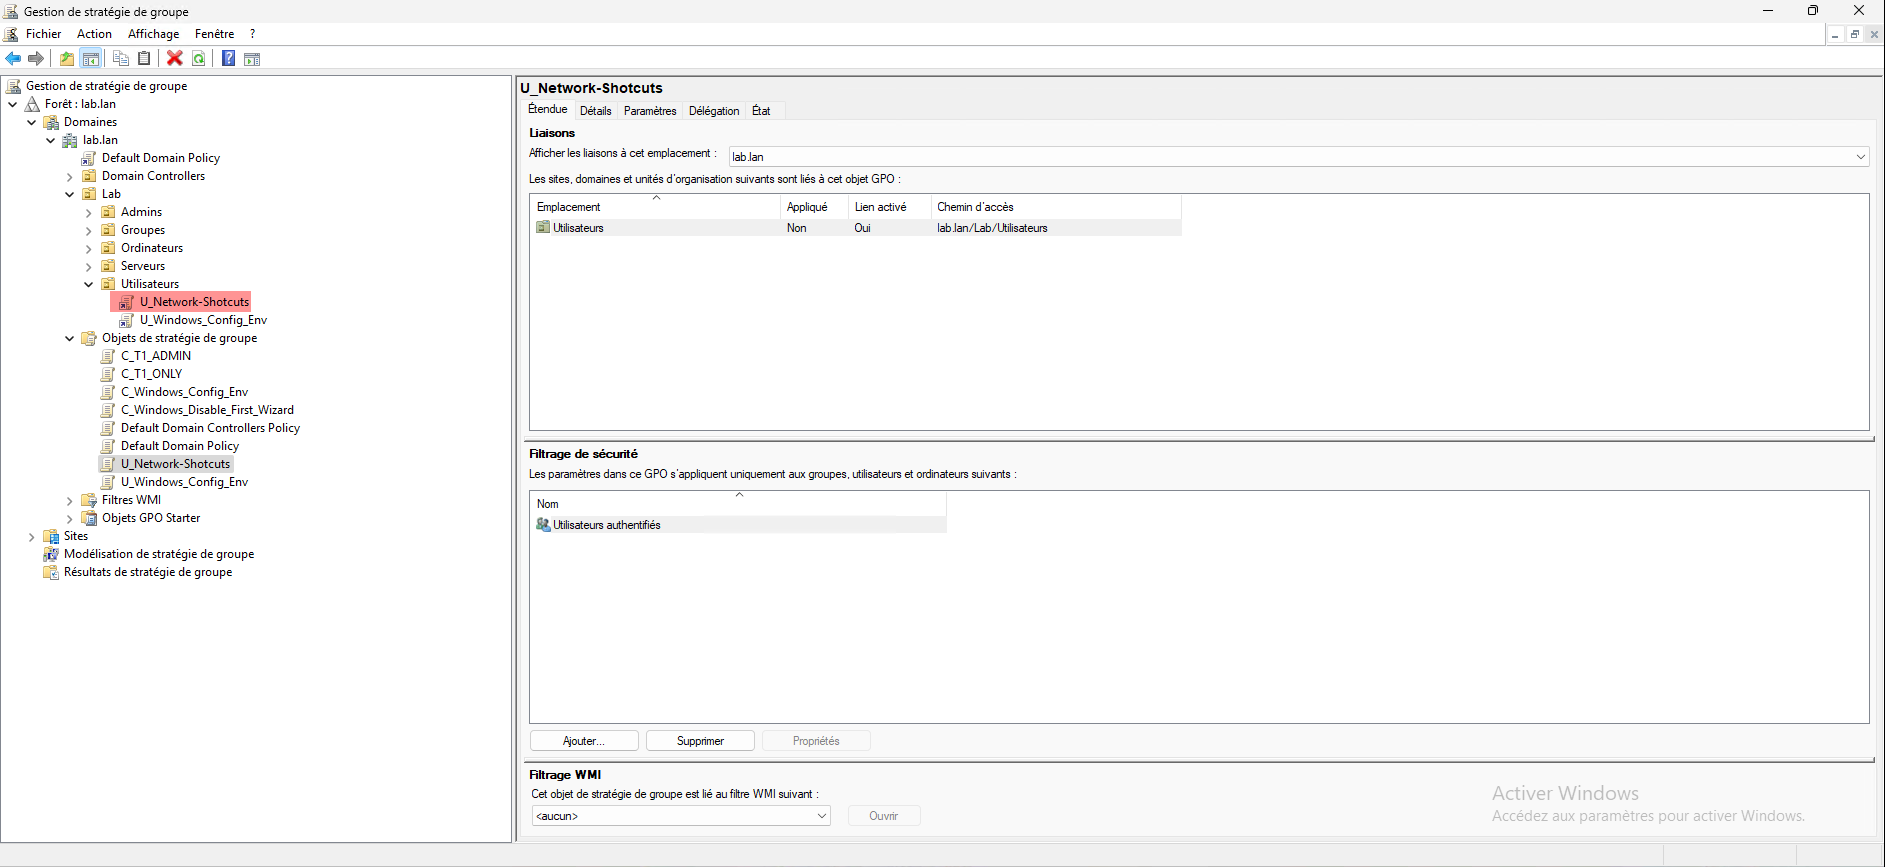Open the Fichier menu
The image size is (1885, 867).
43,34
